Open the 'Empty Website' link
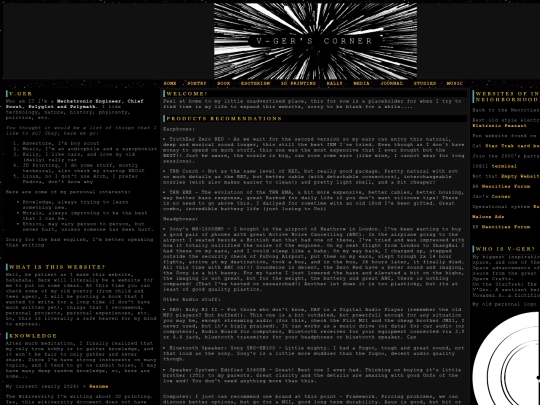Image resolution: width=540 pixels, height=405 pixels. (520, 176)
